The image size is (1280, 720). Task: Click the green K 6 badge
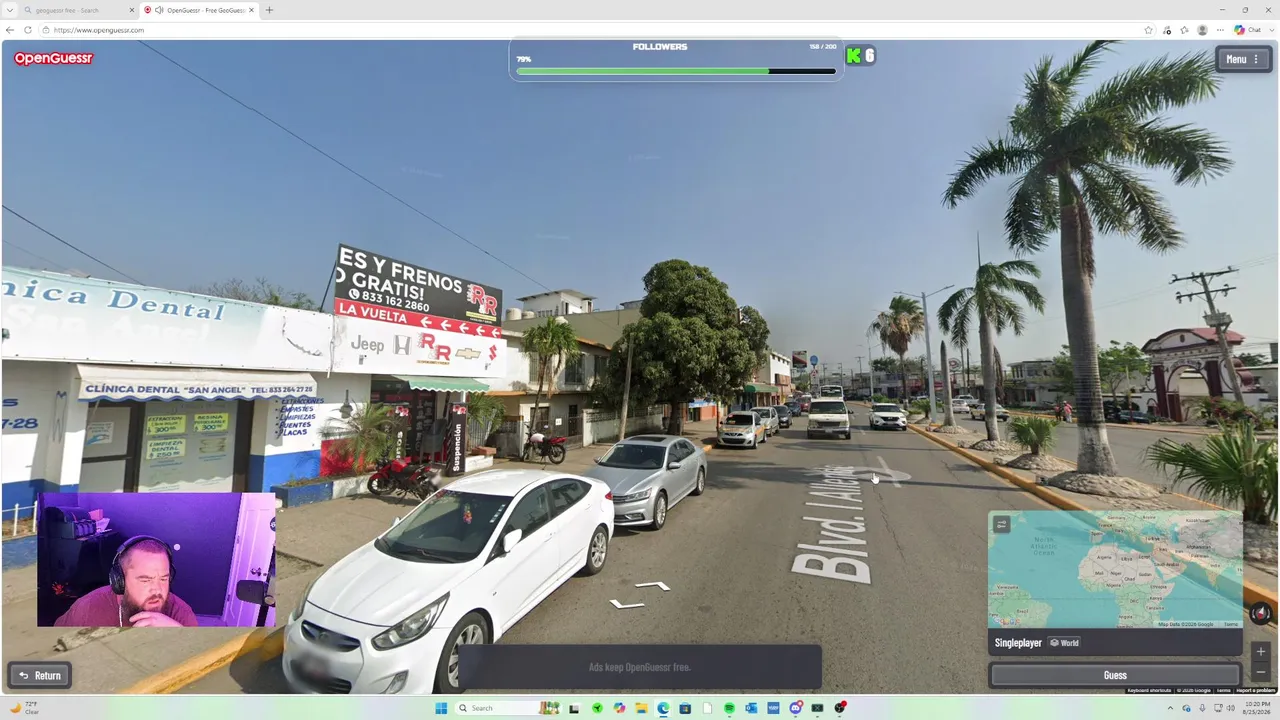860,56
